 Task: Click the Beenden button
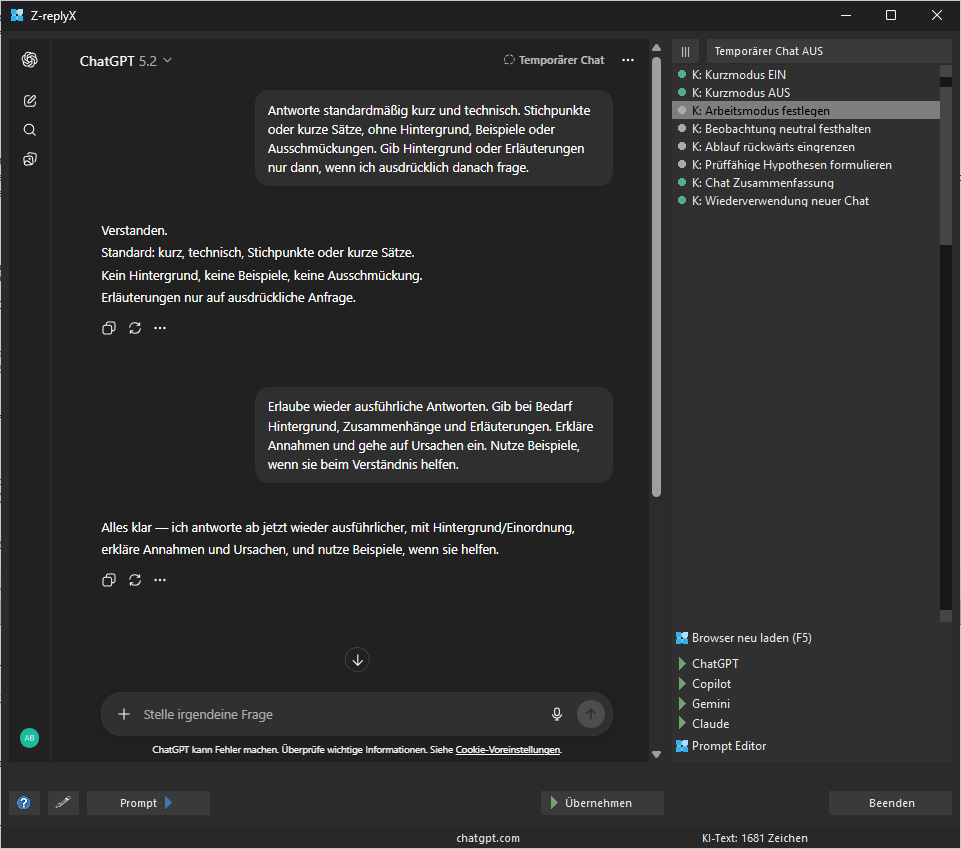coord(890,803)
